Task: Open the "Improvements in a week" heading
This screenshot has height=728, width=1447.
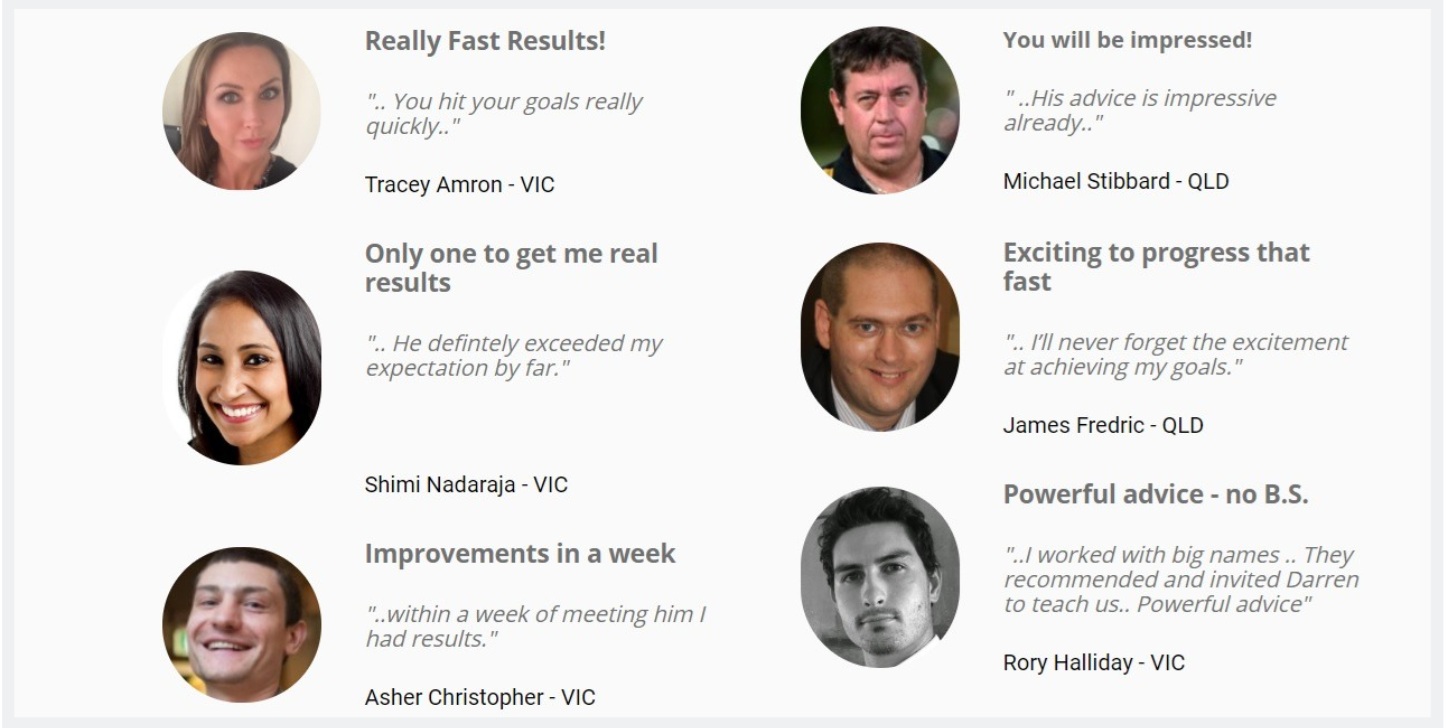Action: tap(520, 553)
